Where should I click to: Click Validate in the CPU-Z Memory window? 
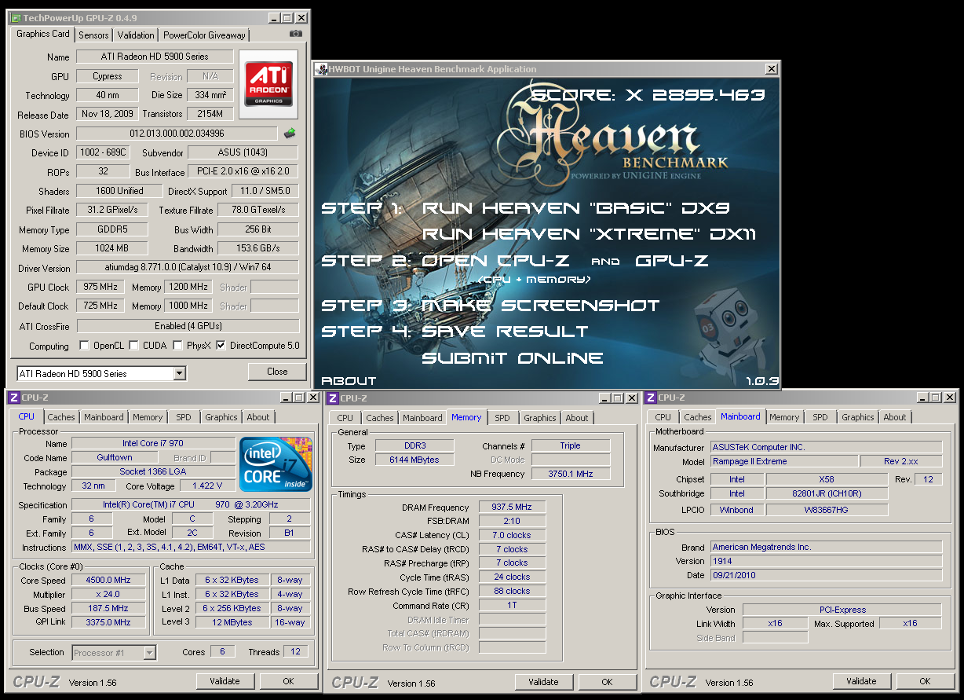point(543,682)
